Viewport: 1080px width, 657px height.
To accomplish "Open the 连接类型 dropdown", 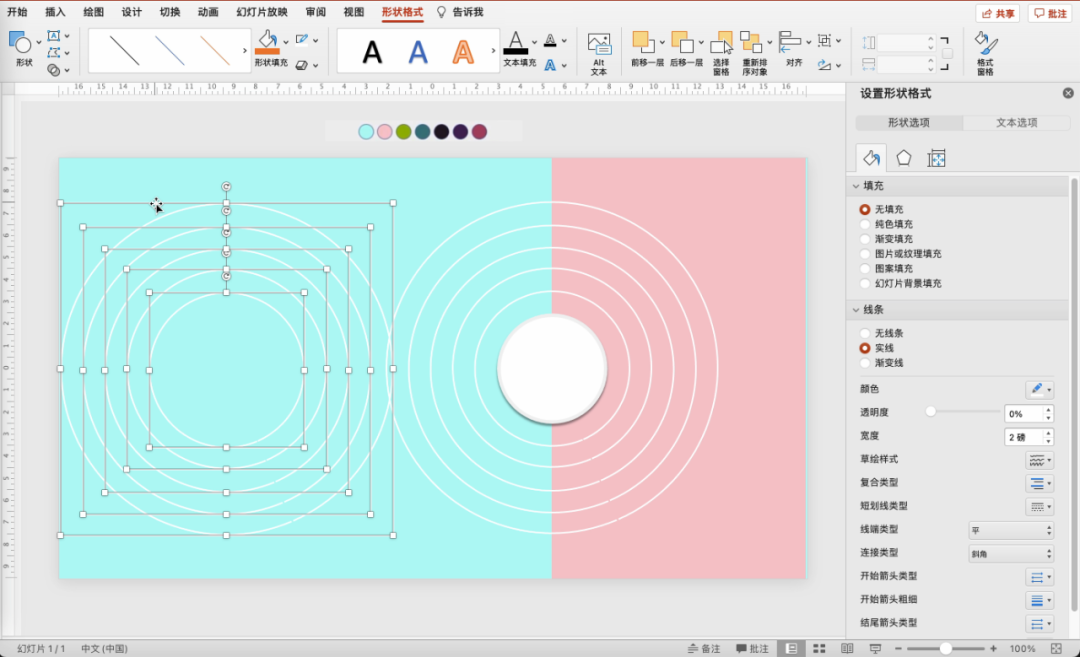I will (x=1011, y=553).
